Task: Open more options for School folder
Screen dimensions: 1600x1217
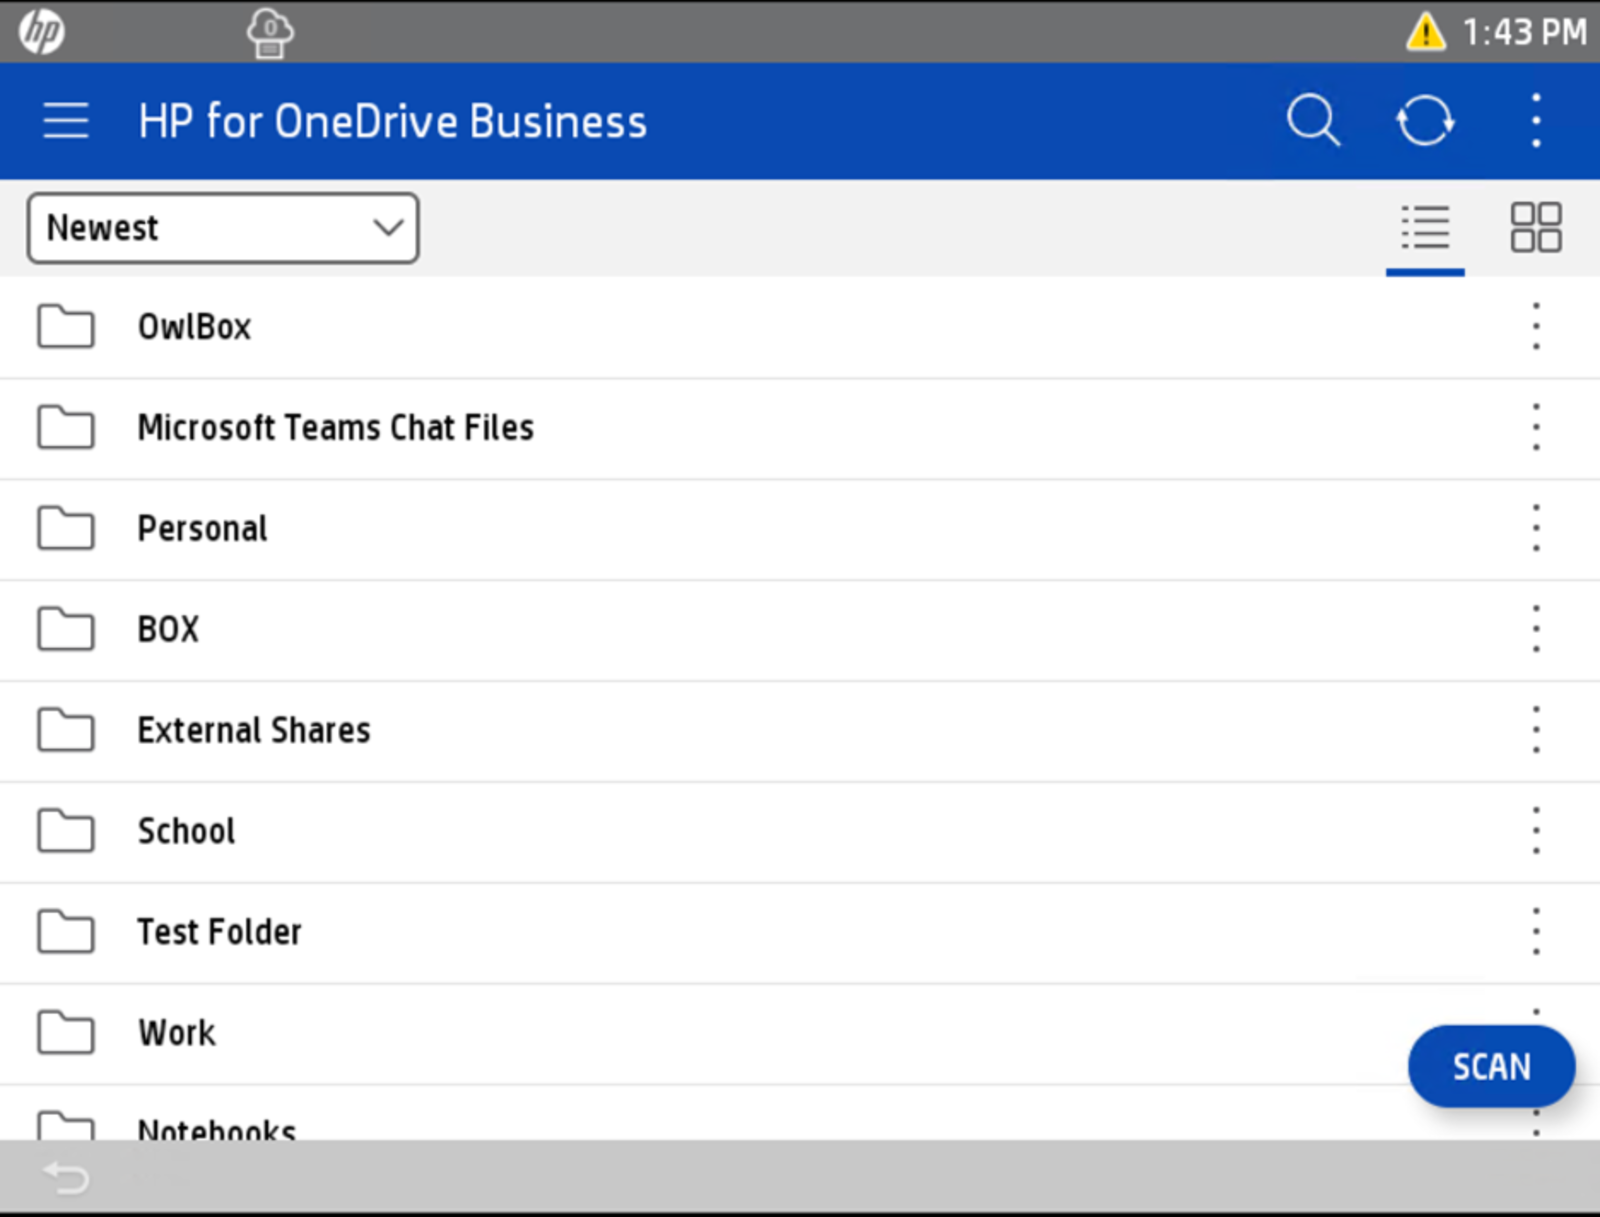Action: pos(1536,831)
